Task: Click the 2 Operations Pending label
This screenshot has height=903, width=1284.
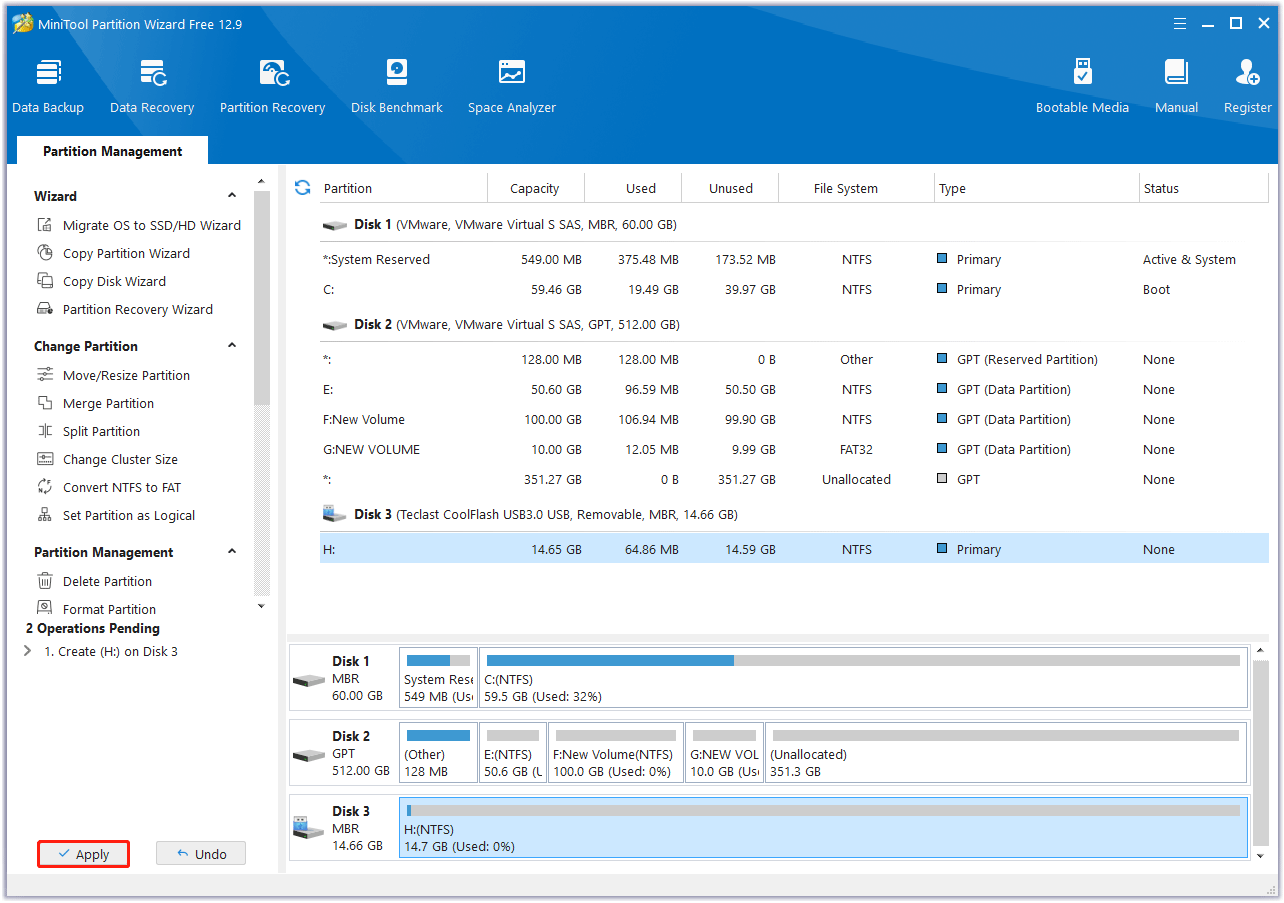Action: (93, 628)
